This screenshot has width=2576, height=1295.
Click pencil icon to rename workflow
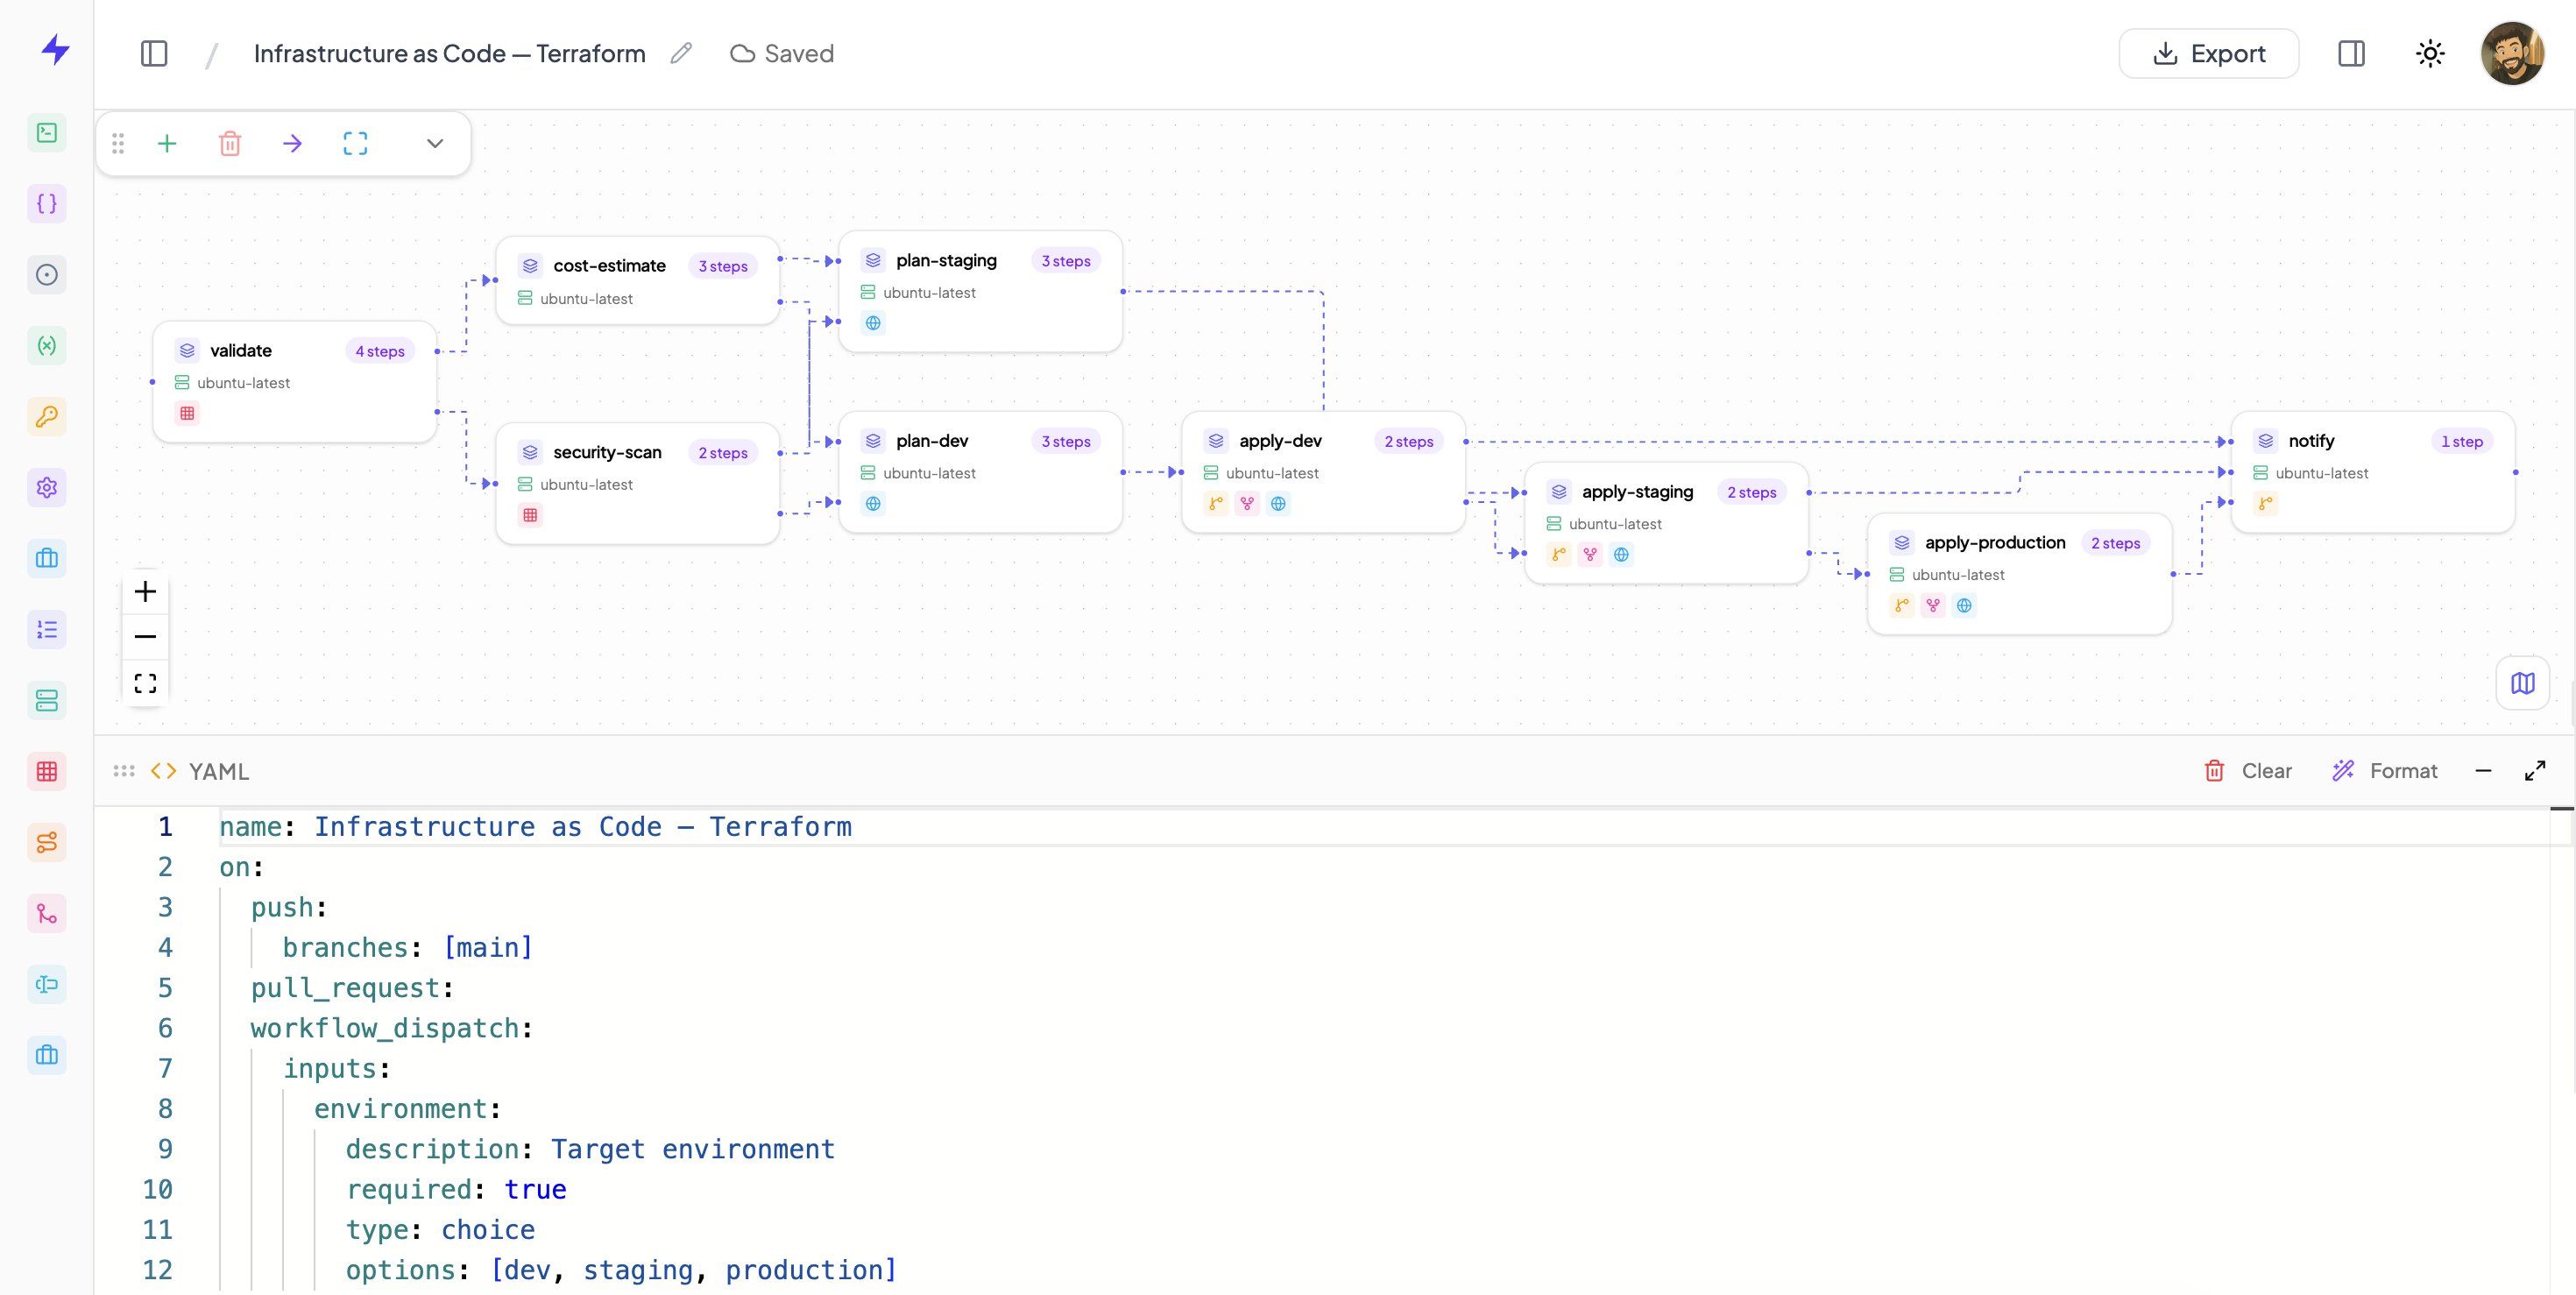pyautogui.click(x=681, y=54)
